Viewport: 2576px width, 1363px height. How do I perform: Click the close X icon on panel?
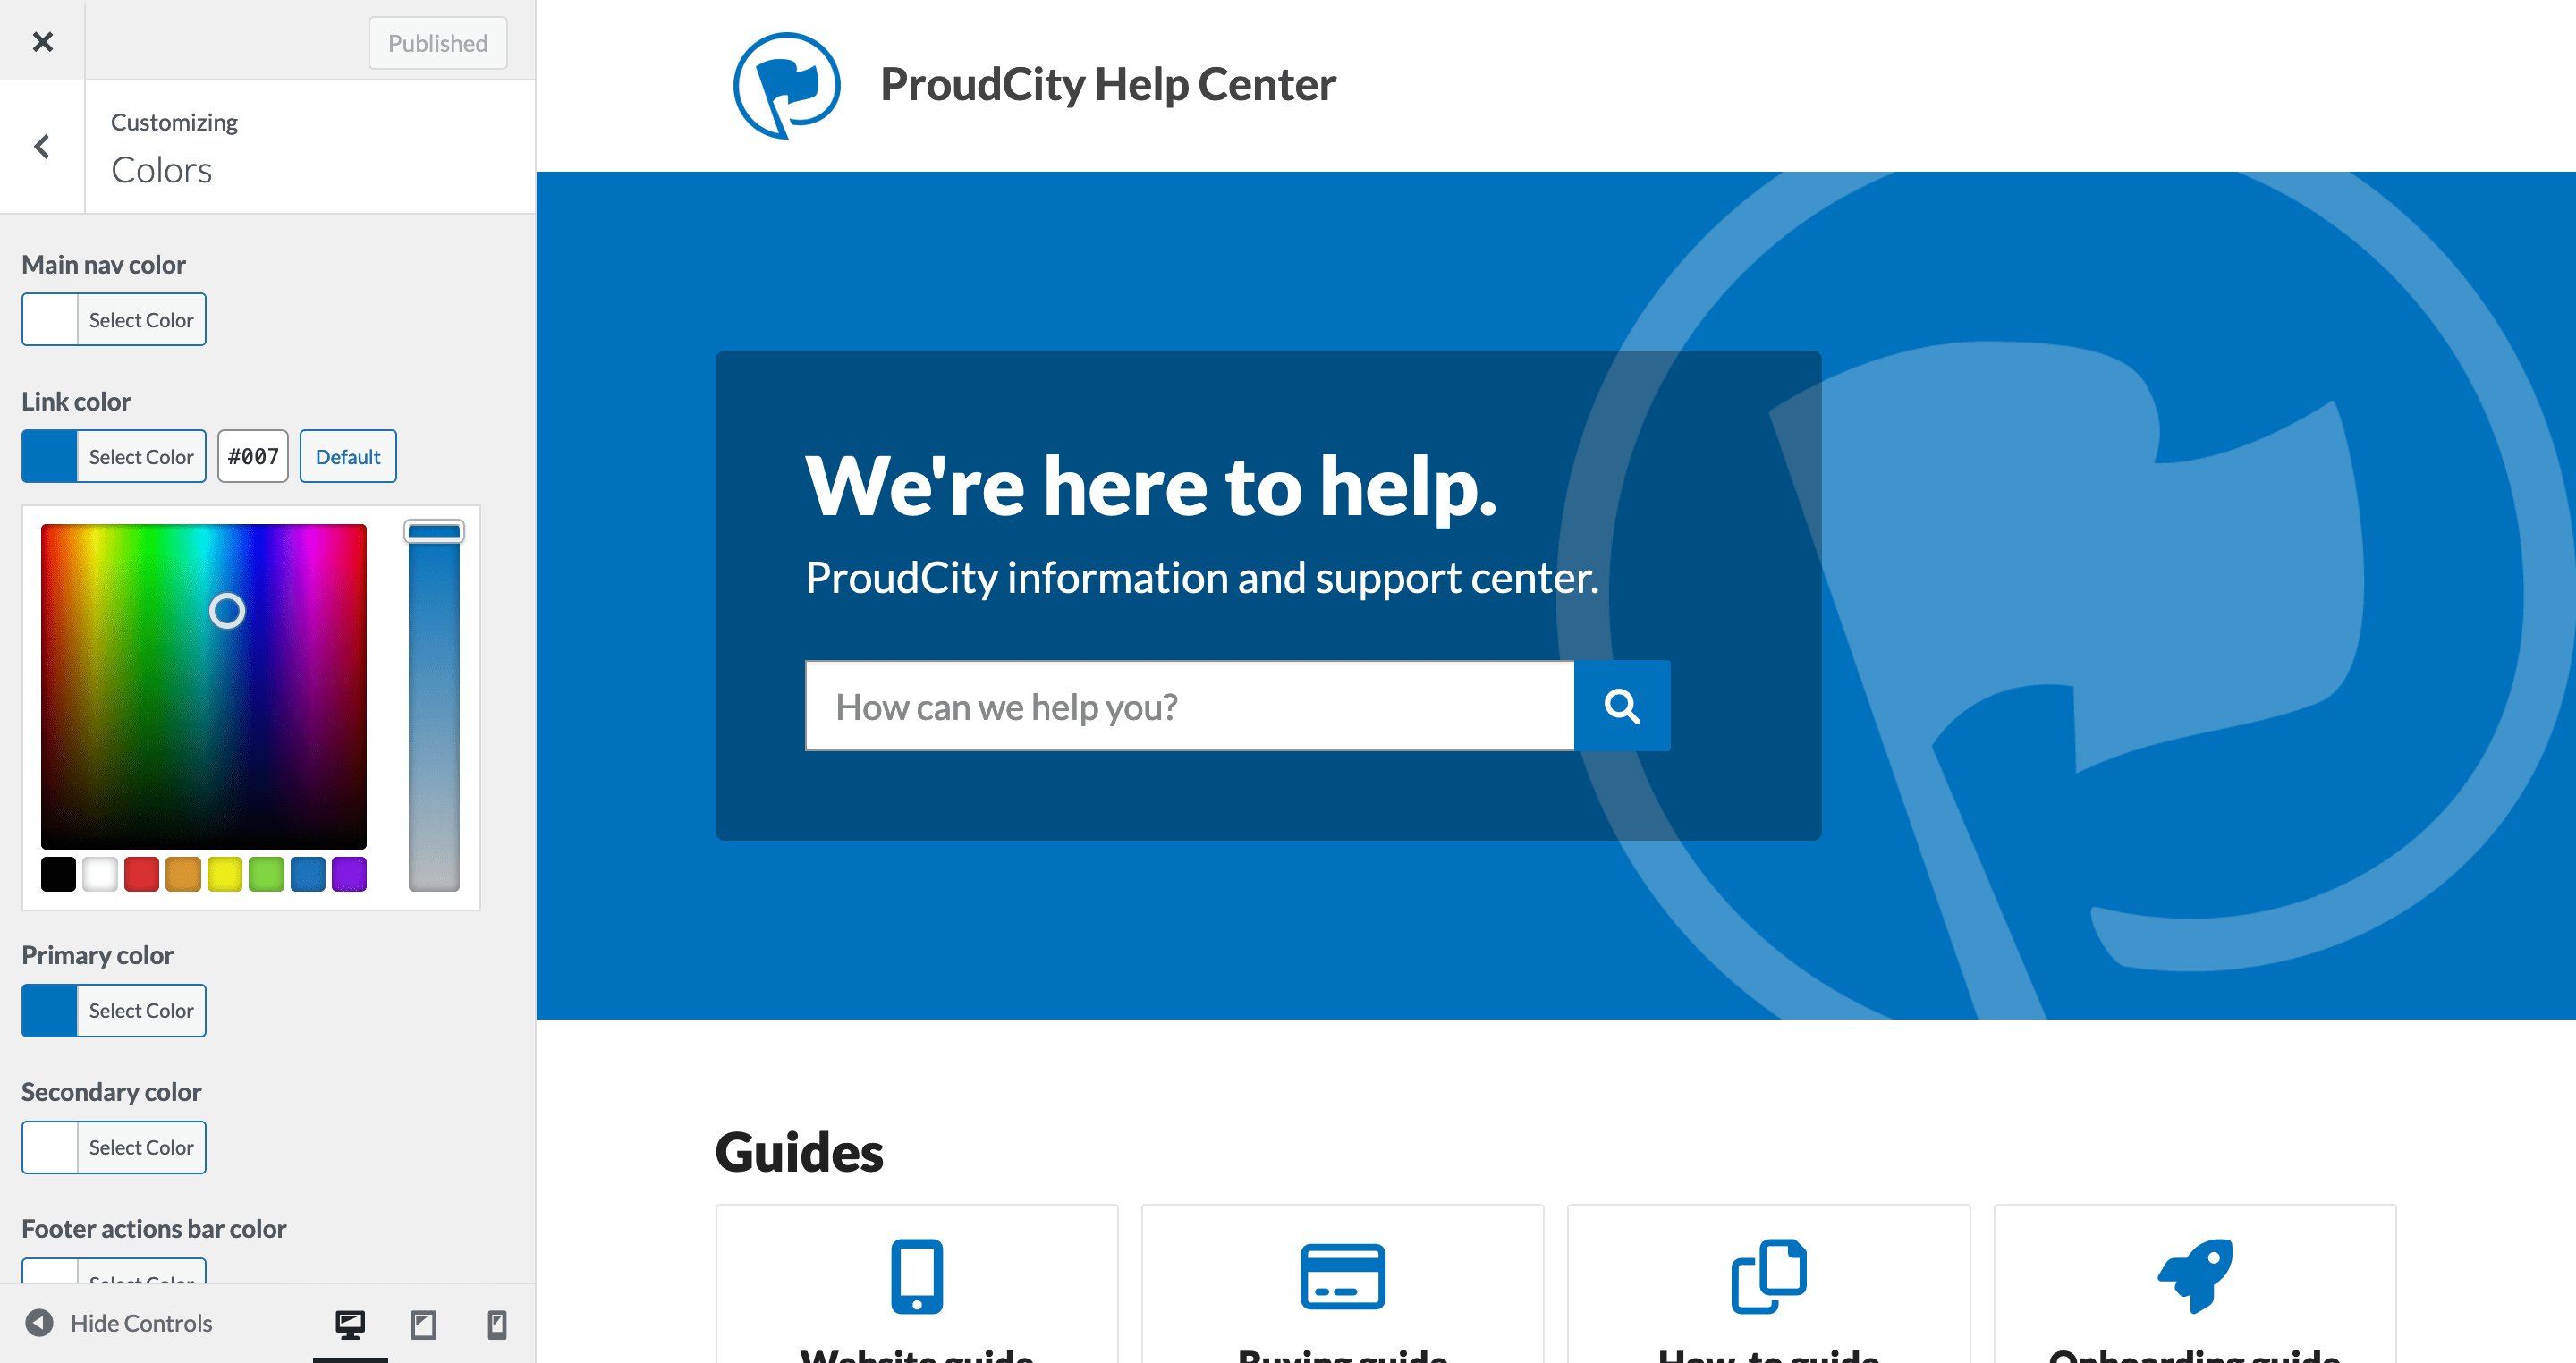pyautogui.click(x=45, y=41)
